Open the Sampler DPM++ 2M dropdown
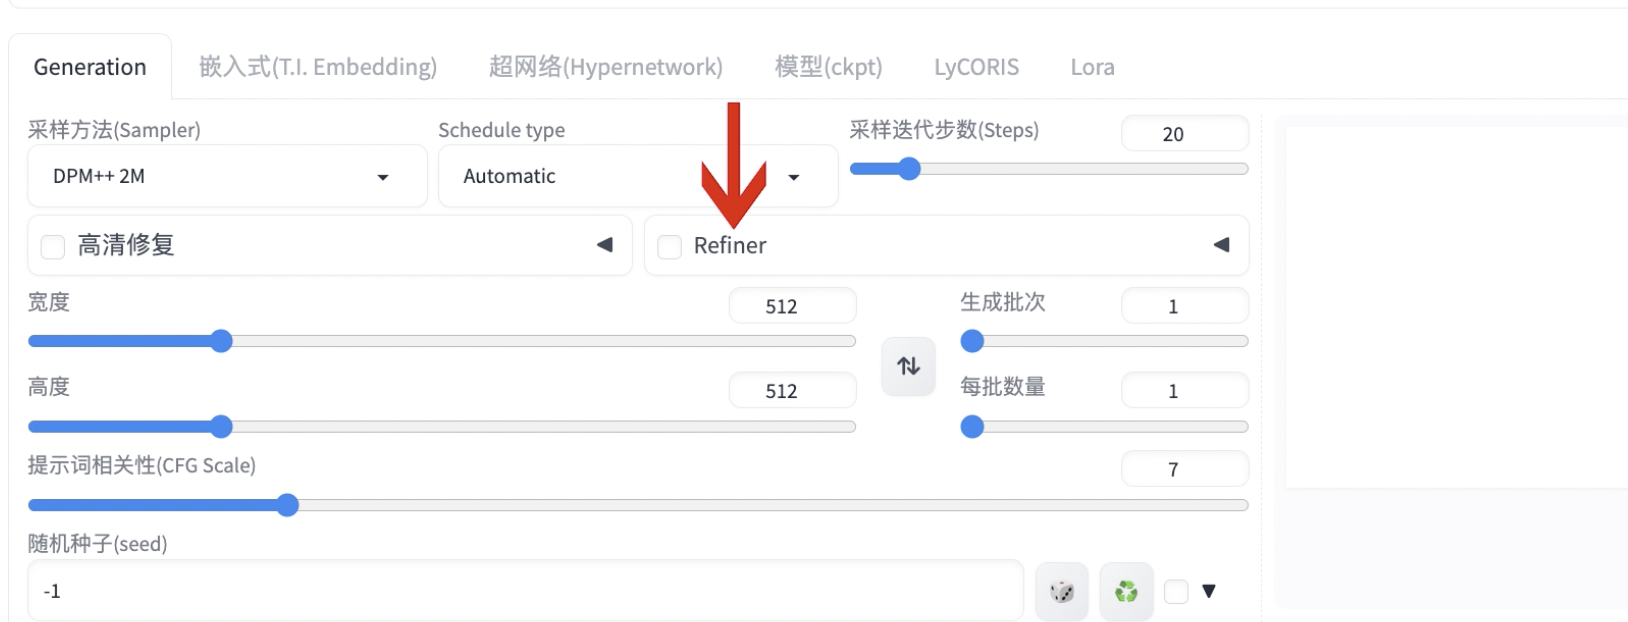 (x=227, y=176)
